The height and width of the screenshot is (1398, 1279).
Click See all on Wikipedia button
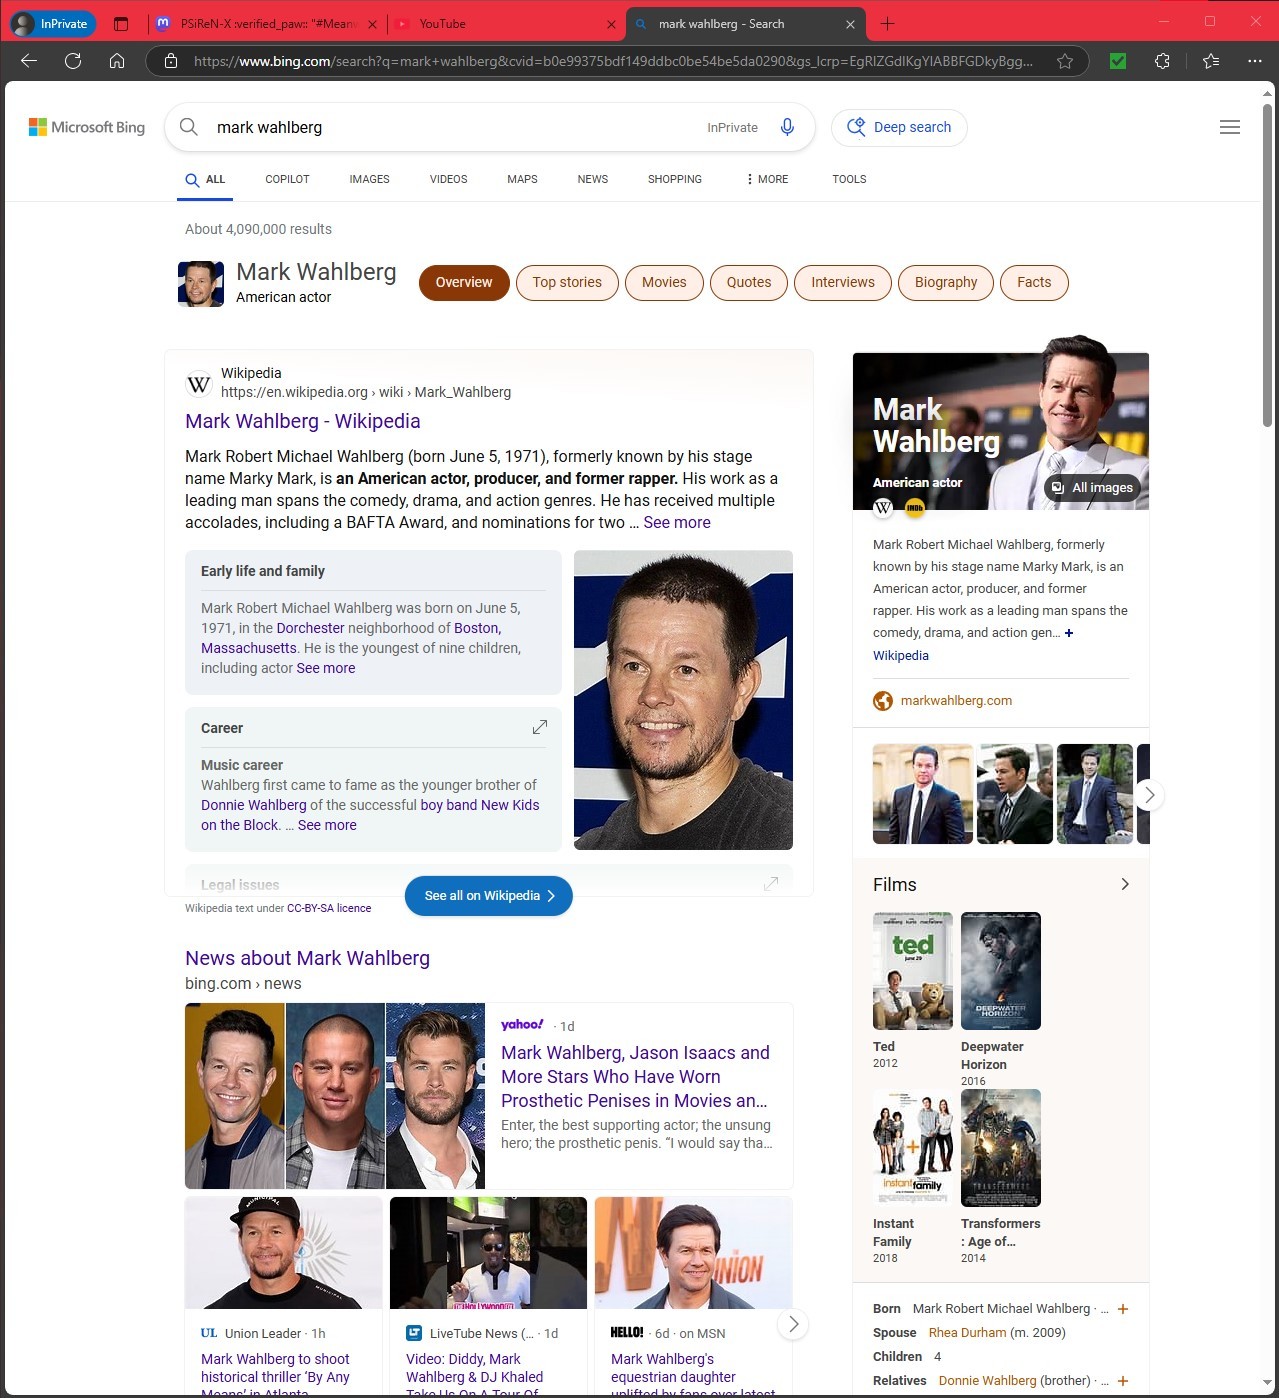pos(488,896)
